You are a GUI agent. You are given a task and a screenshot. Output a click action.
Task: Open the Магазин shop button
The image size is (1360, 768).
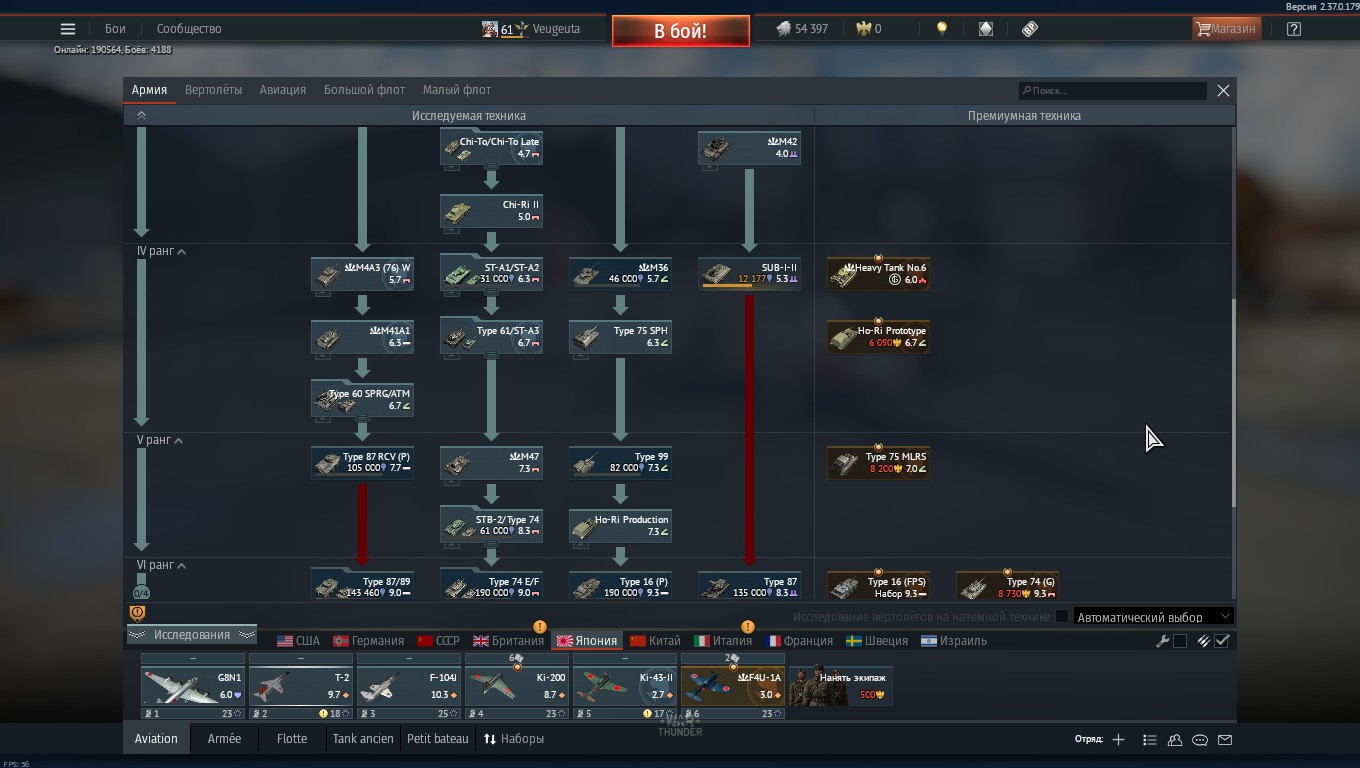1225,29
